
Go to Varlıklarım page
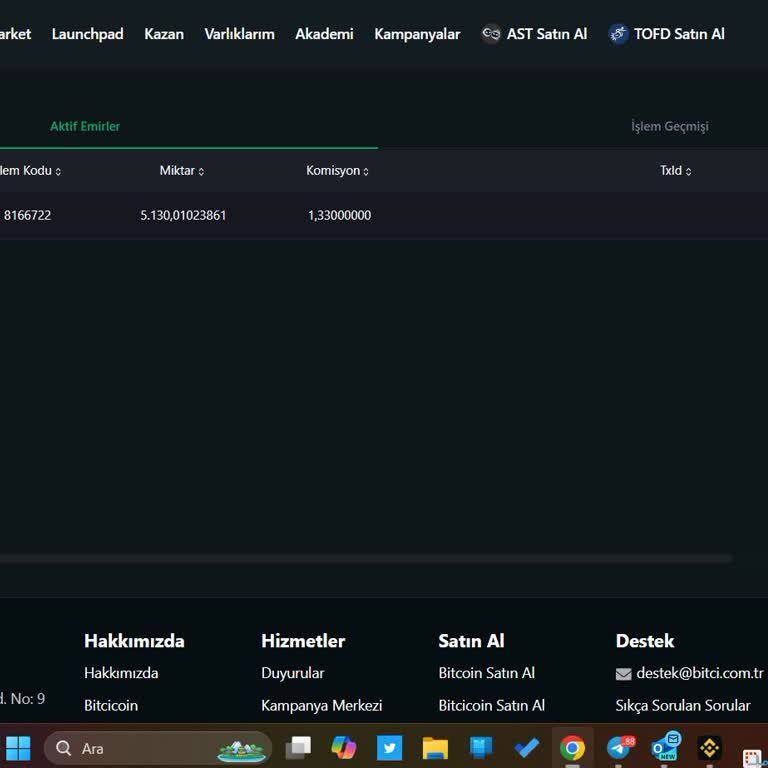240,34
